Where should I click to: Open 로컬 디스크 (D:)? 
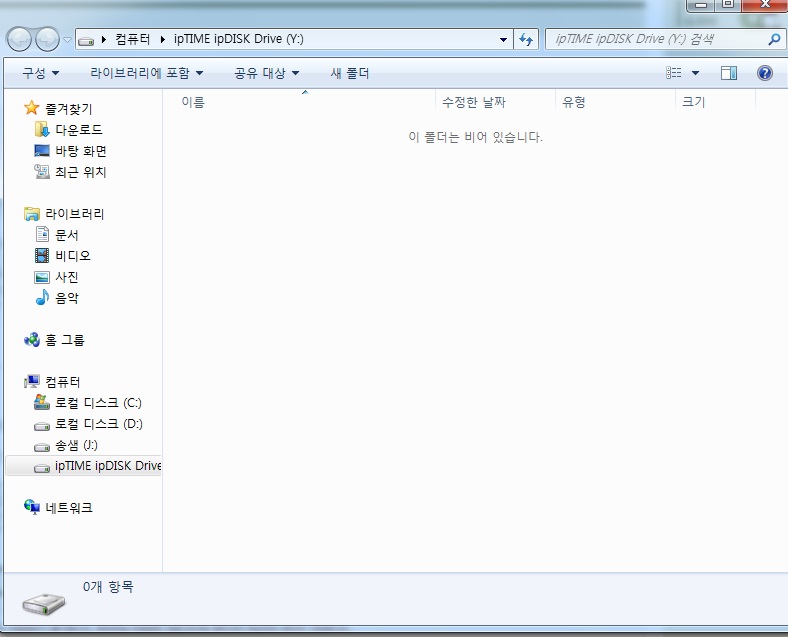pyautogui.click(x=98, y=424)
